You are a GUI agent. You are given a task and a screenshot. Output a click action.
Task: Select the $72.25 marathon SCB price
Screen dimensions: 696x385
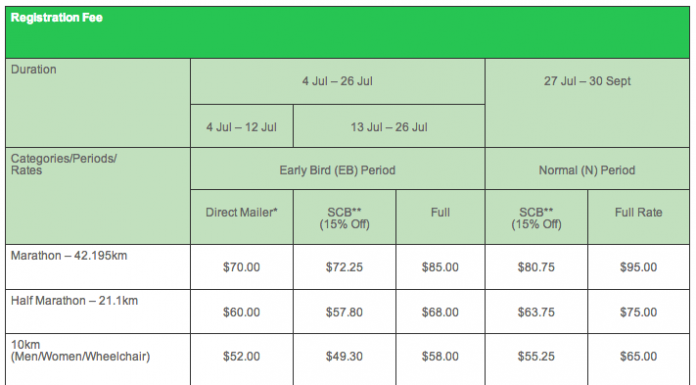[344, 267]
